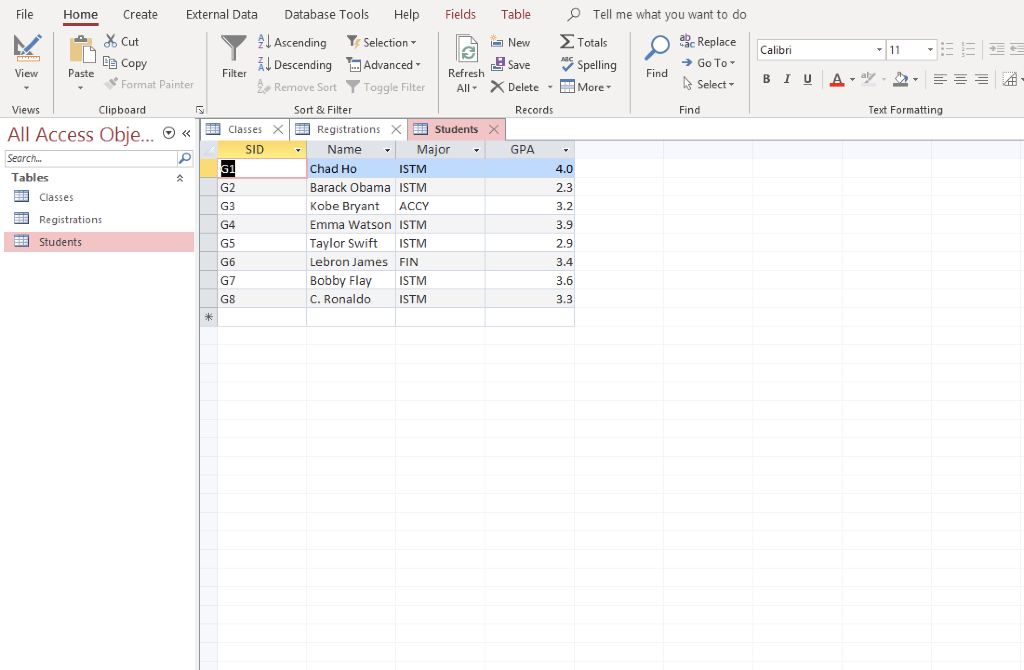1024x670 pixels.
Task: Apply a Descending sort
Action: [x=295, y=64]
